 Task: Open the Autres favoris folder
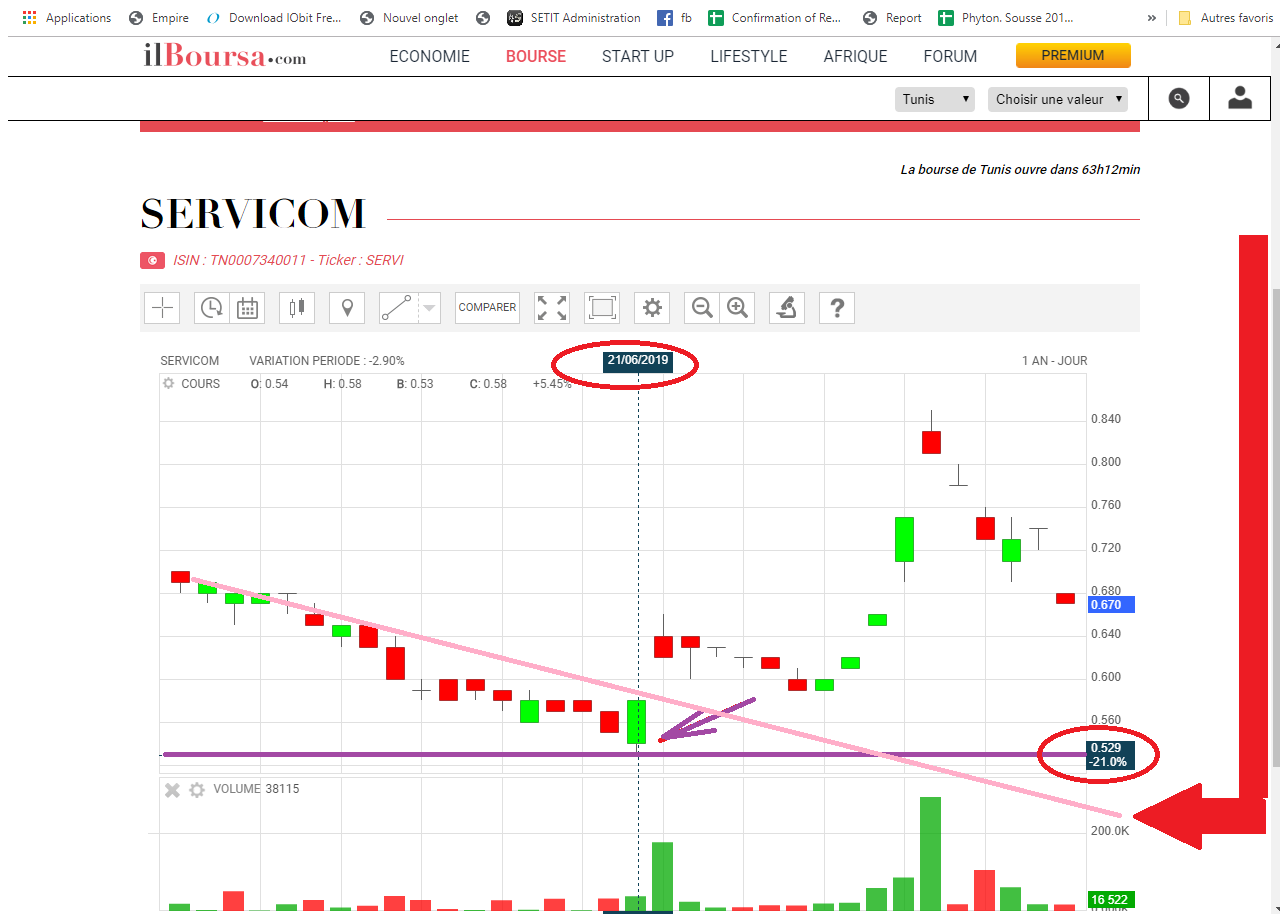1226,18
